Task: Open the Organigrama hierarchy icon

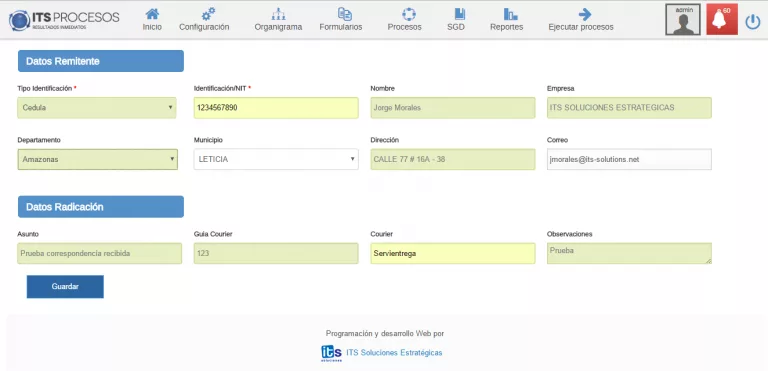Action: pyautogui.click(x=278, y=14)
